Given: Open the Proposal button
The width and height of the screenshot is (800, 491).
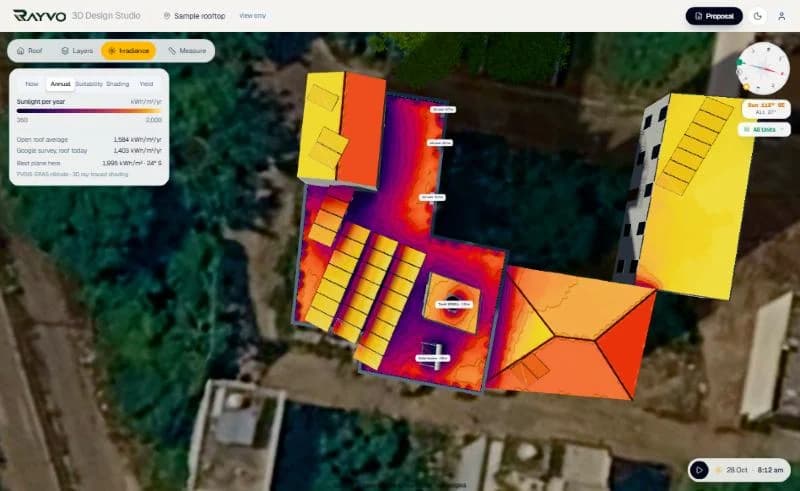Looking at the screenshot, I should coord(714,16).
